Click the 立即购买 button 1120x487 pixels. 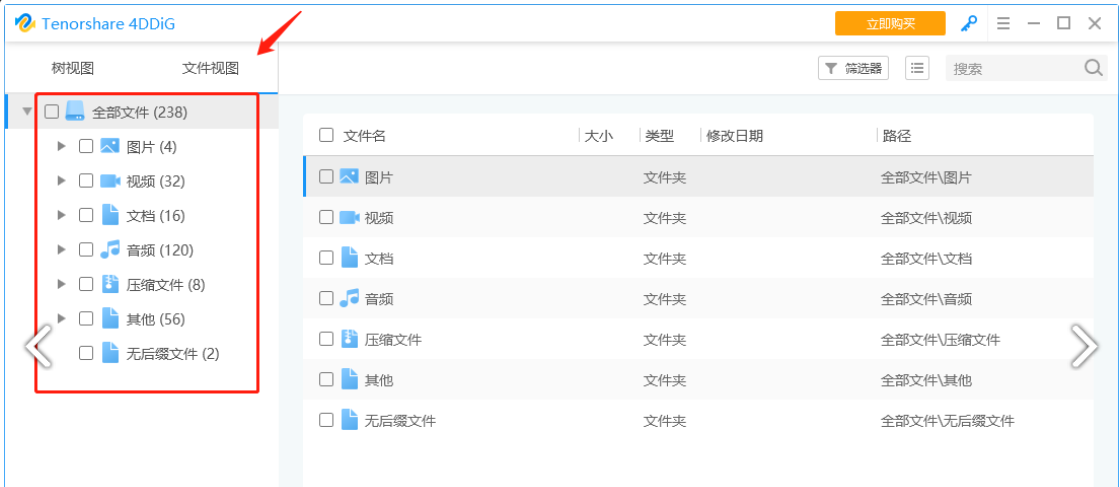[890, 24]
